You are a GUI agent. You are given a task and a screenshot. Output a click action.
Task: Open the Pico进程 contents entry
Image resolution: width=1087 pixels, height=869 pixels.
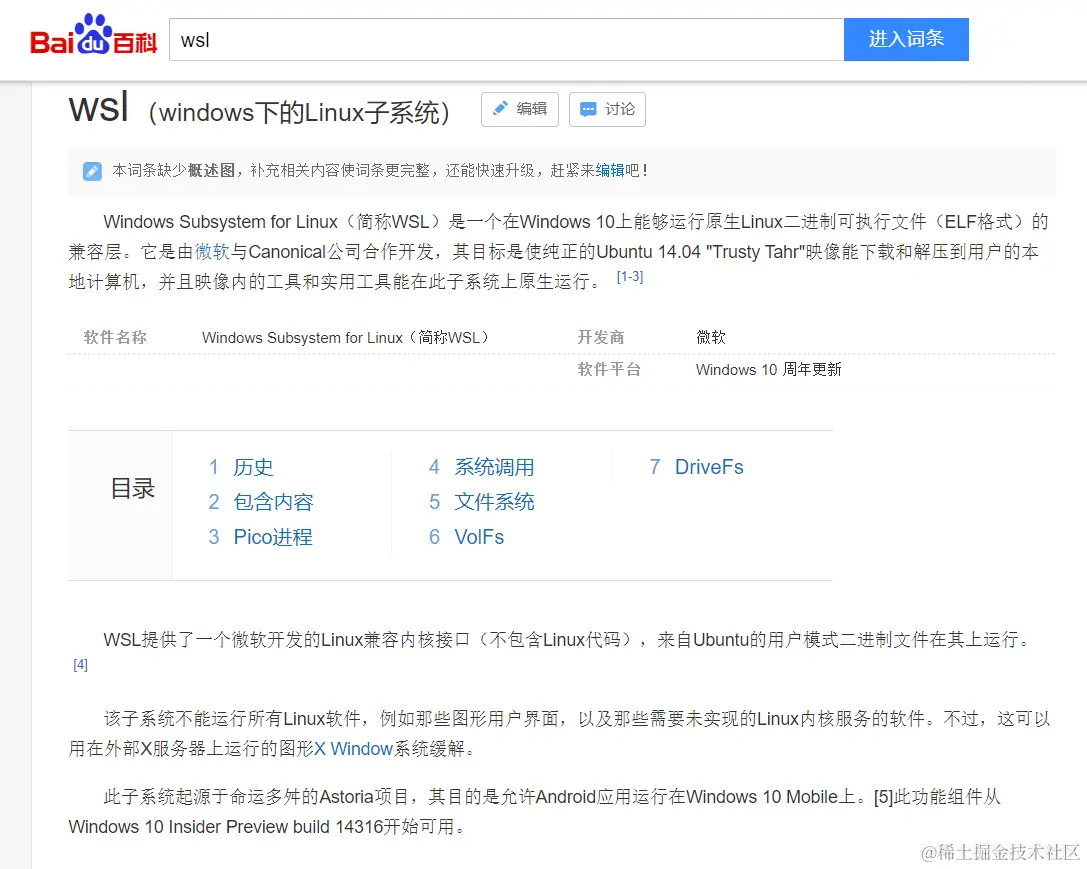[x=272, y=537]
